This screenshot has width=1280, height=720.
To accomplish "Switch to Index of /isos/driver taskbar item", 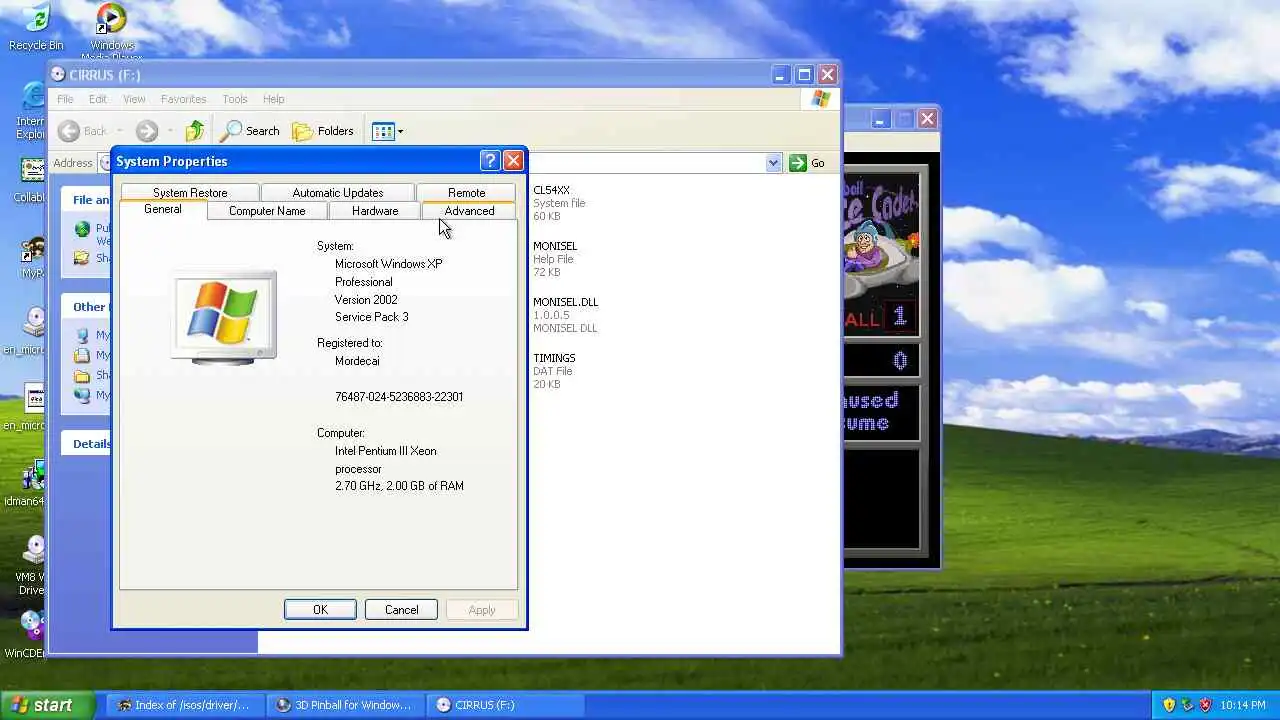I will (184, 705).
